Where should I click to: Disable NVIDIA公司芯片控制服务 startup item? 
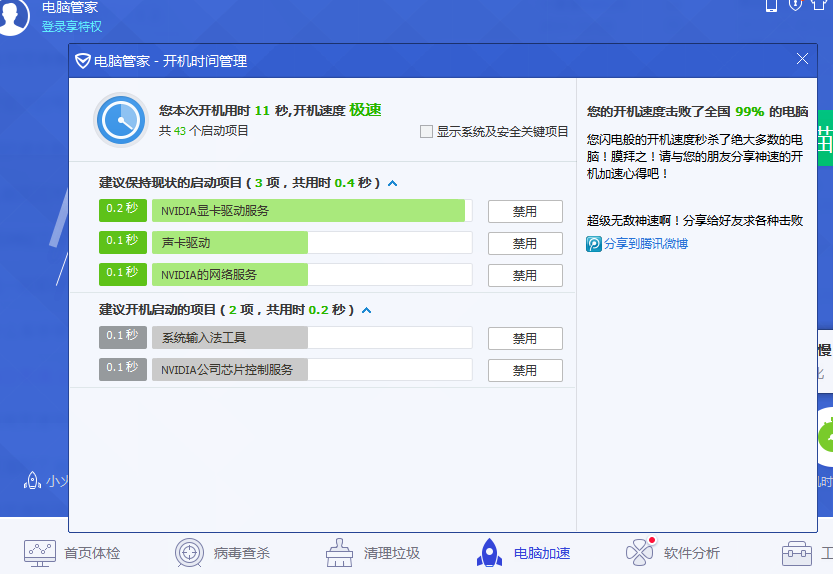[x=525, y=370]
